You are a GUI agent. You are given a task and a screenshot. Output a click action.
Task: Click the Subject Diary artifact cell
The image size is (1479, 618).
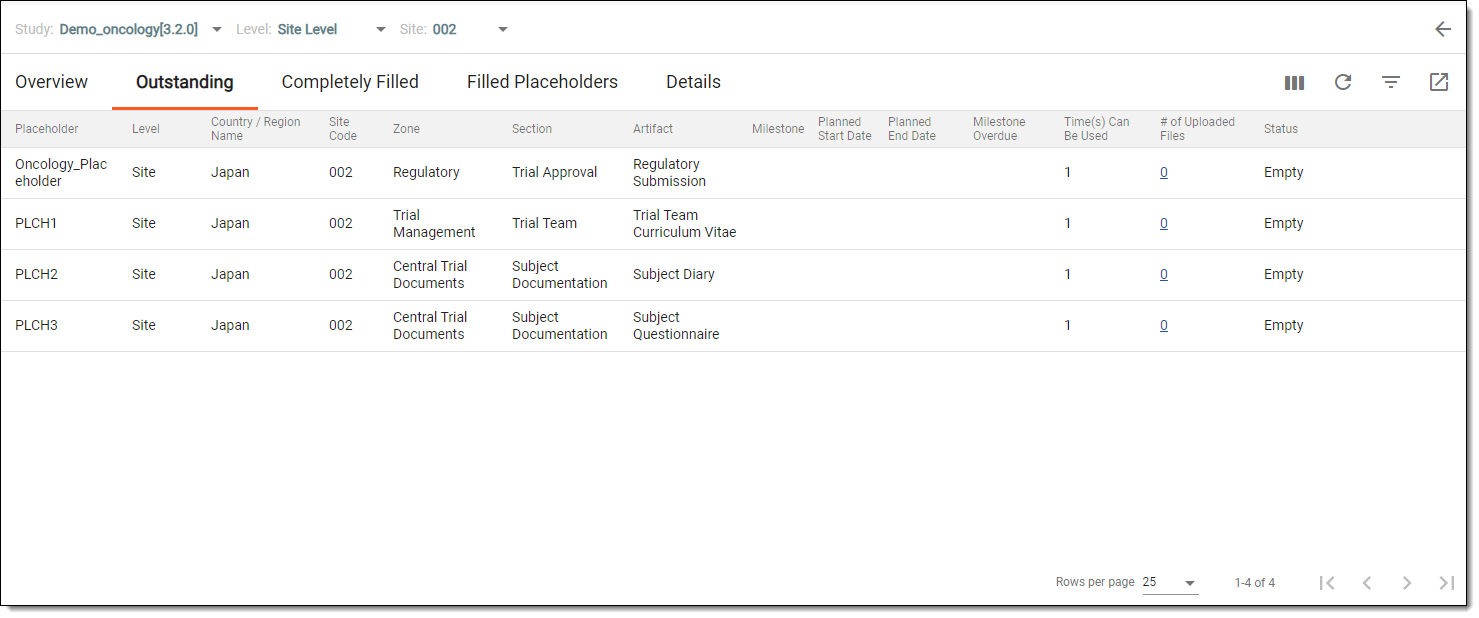point(674,274)
